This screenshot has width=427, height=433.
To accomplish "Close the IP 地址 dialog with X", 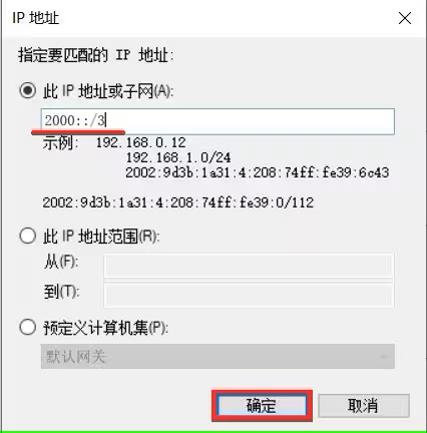I will pos(405,18).
